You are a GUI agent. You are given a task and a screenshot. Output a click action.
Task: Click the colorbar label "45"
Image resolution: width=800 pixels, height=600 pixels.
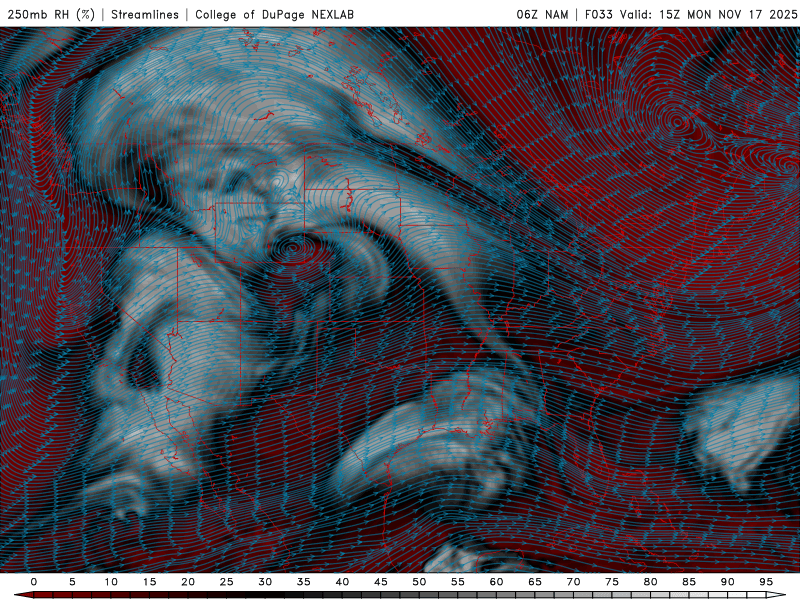[x=380, y=582]
